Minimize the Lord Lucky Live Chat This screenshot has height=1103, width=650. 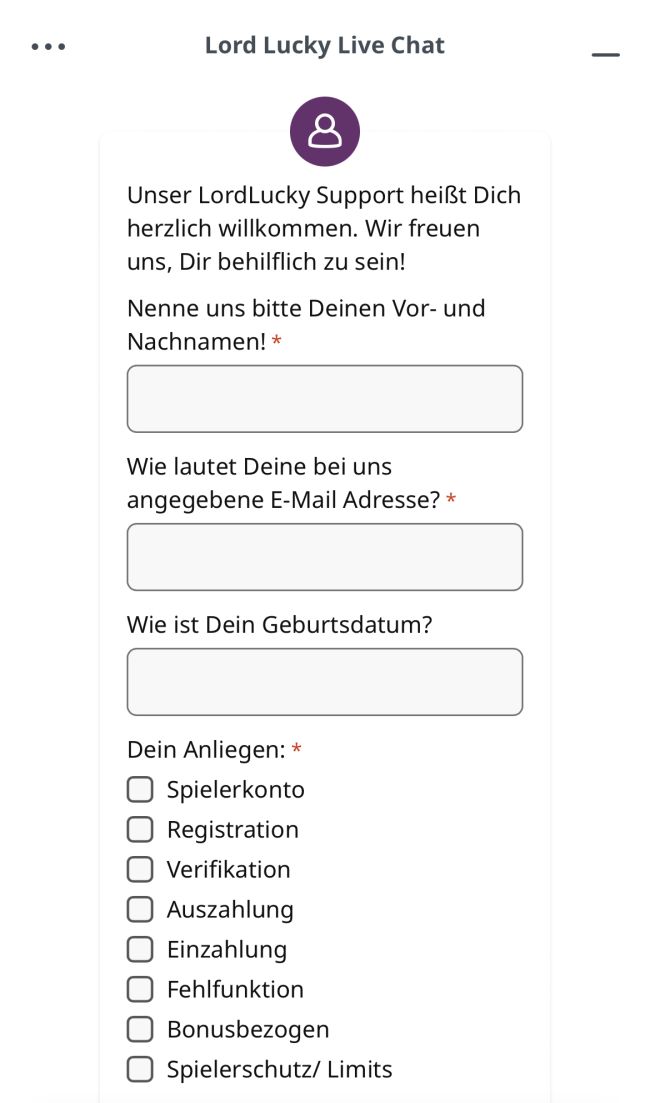(606, 54)
